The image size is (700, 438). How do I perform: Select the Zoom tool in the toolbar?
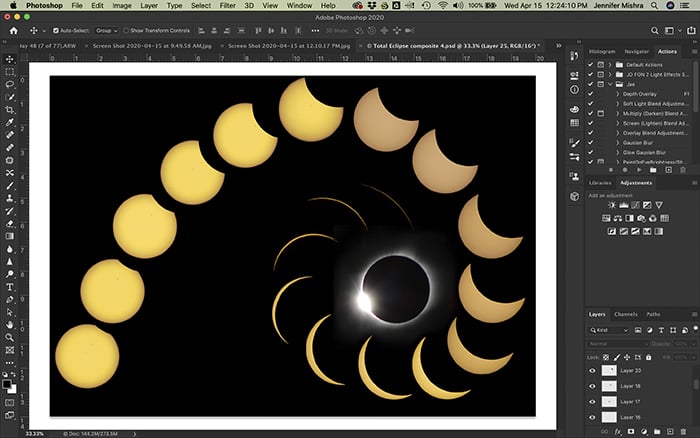point(9,337)
